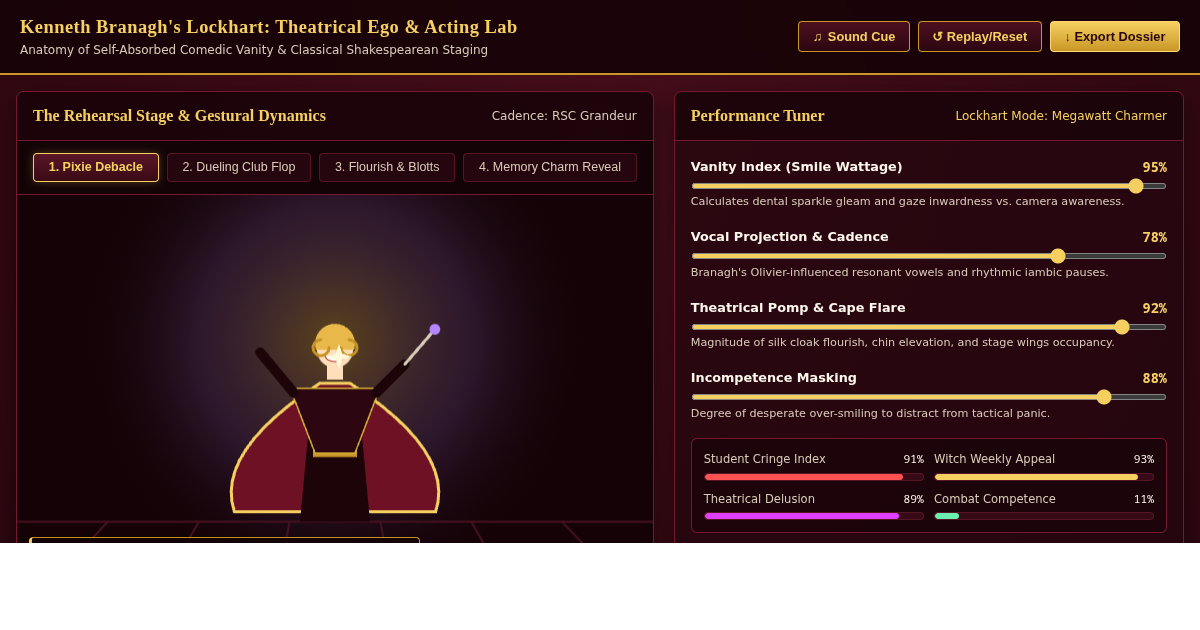Click the subtitle 'Anatomy of Self-Absorbed Comedic Vanity'
Image resolution: width=1200 pixels, height=630 pixels.
tap(254, 50)
